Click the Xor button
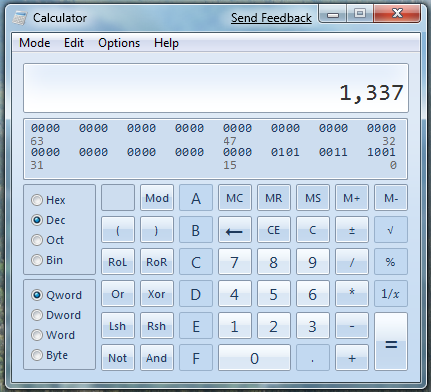 click(x=157, y=294)
